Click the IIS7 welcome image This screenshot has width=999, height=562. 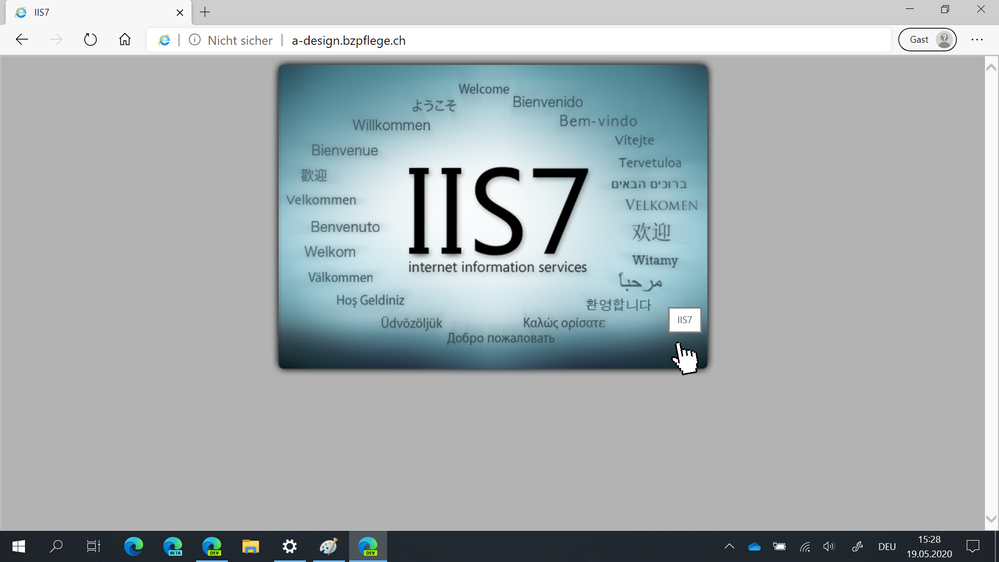coord(492,216)
